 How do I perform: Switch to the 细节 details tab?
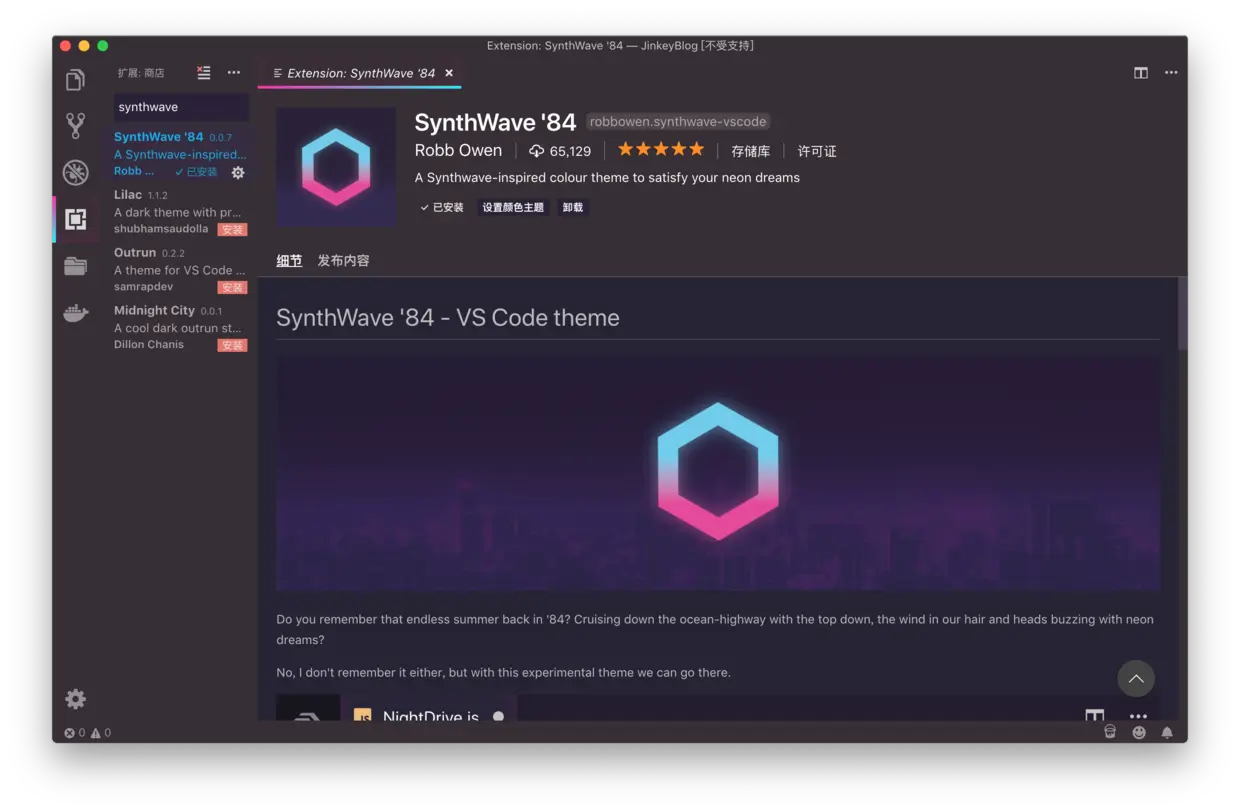pyautogui.click(x=289, y=260)
